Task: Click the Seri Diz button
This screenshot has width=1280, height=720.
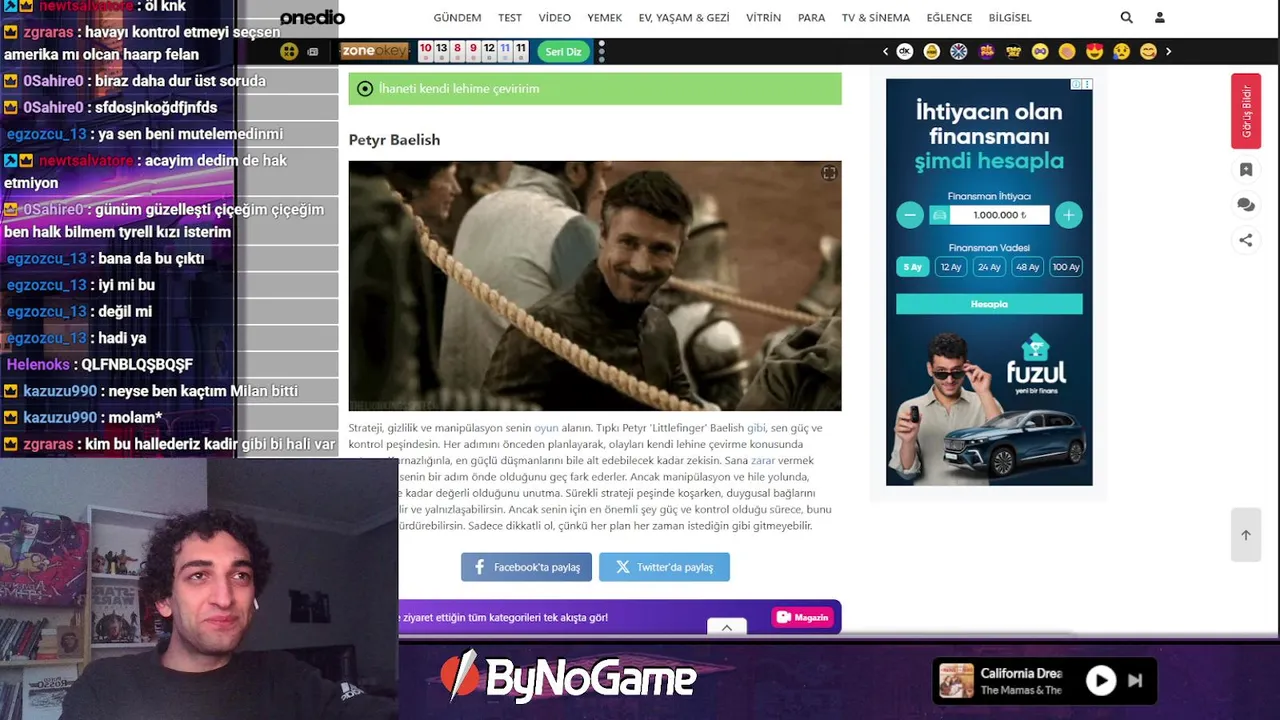Action: pyautogui.click(x=563, y=51)
